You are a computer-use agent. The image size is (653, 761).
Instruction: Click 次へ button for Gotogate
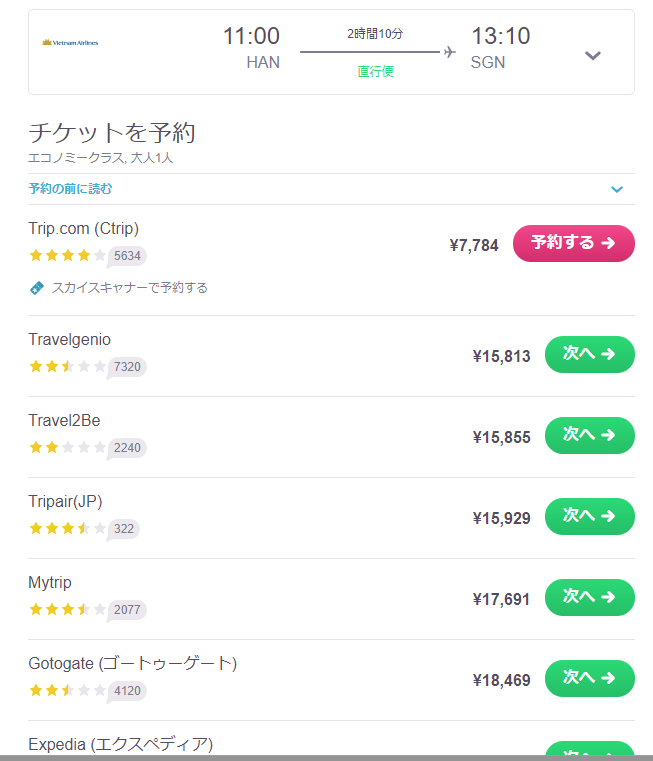point(589,678)
